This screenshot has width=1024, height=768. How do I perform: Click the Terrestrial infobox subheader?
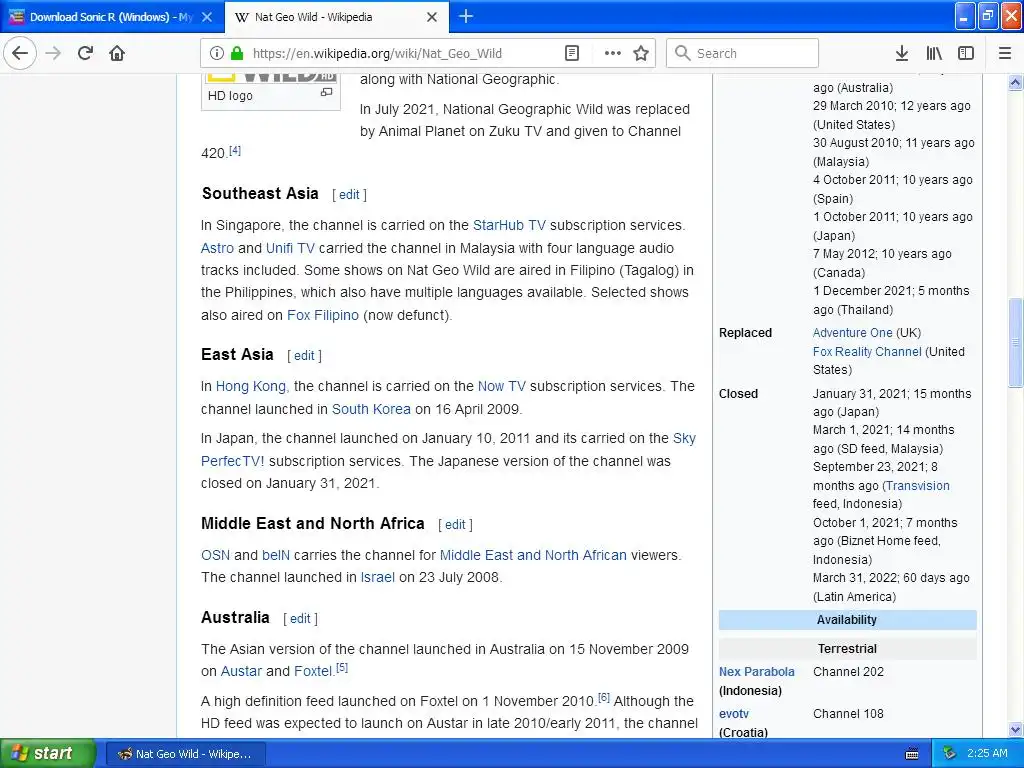(x=847, y=649)
